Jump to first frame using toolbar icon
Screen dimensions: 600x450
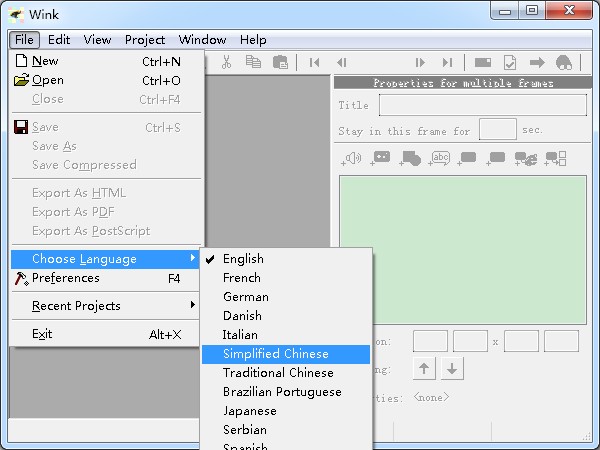314,62
